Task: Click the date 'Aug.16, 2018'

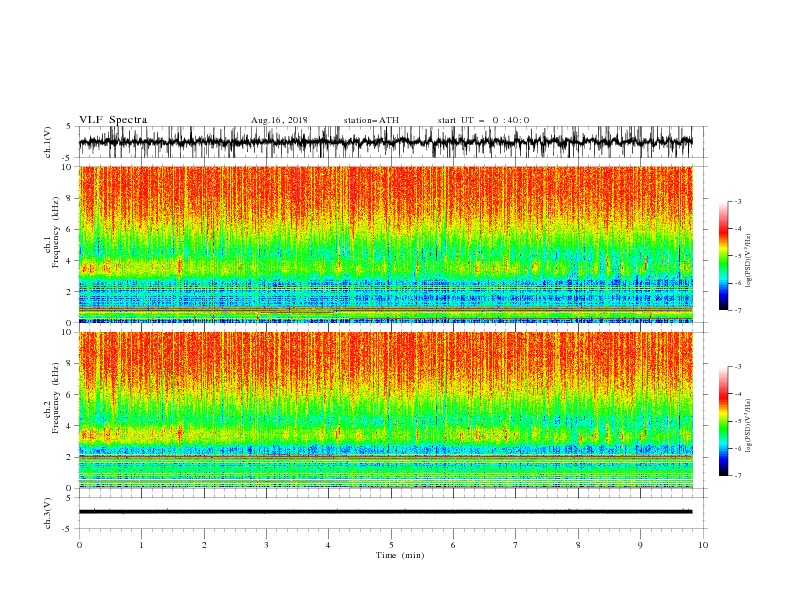Action: point(279,120)
